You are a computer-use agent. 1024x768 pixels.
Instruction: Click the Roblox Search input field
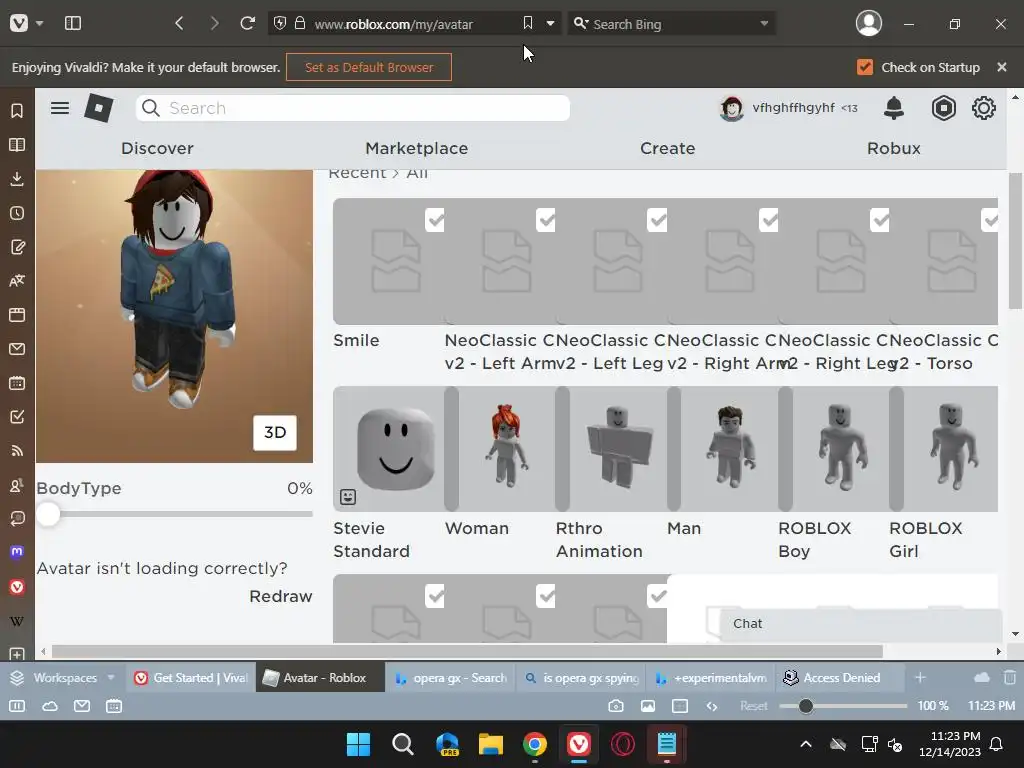353,108
